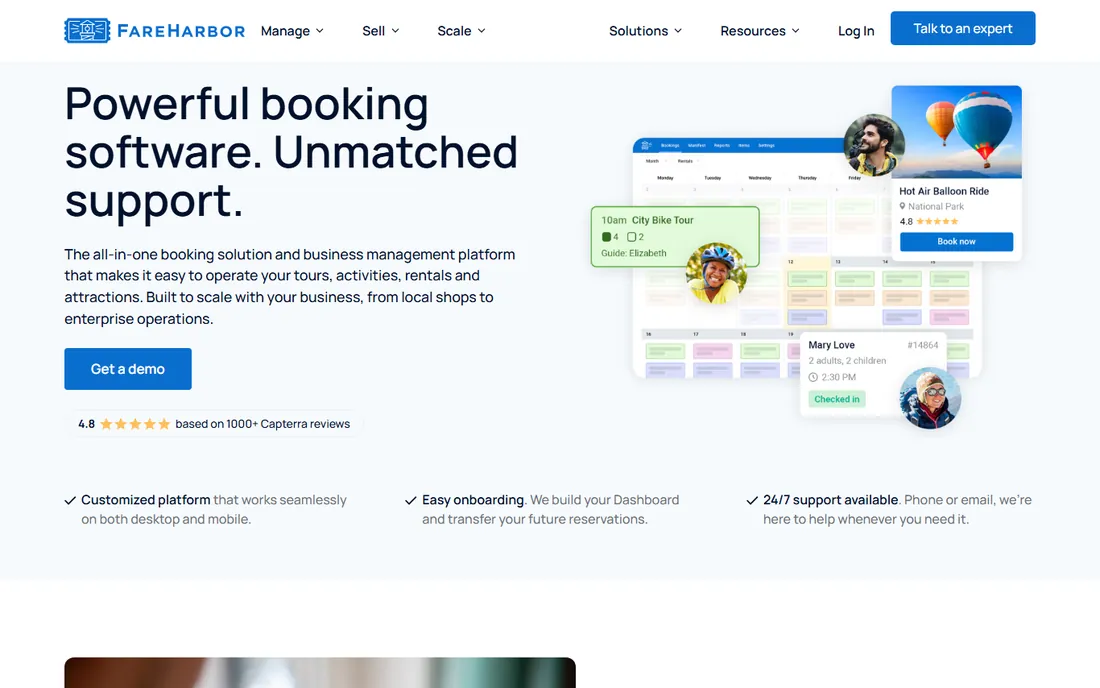The height and width of the screenshot is (688, 1100).
Task: Click the Customized platform bold text
Action: point(146,500)
